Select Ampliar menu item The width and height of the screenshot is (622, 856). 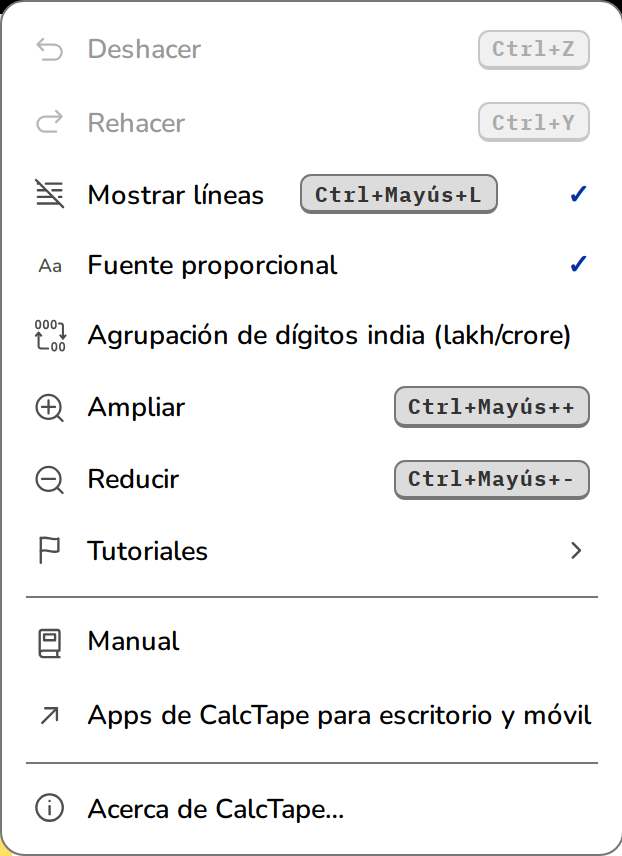311,407
